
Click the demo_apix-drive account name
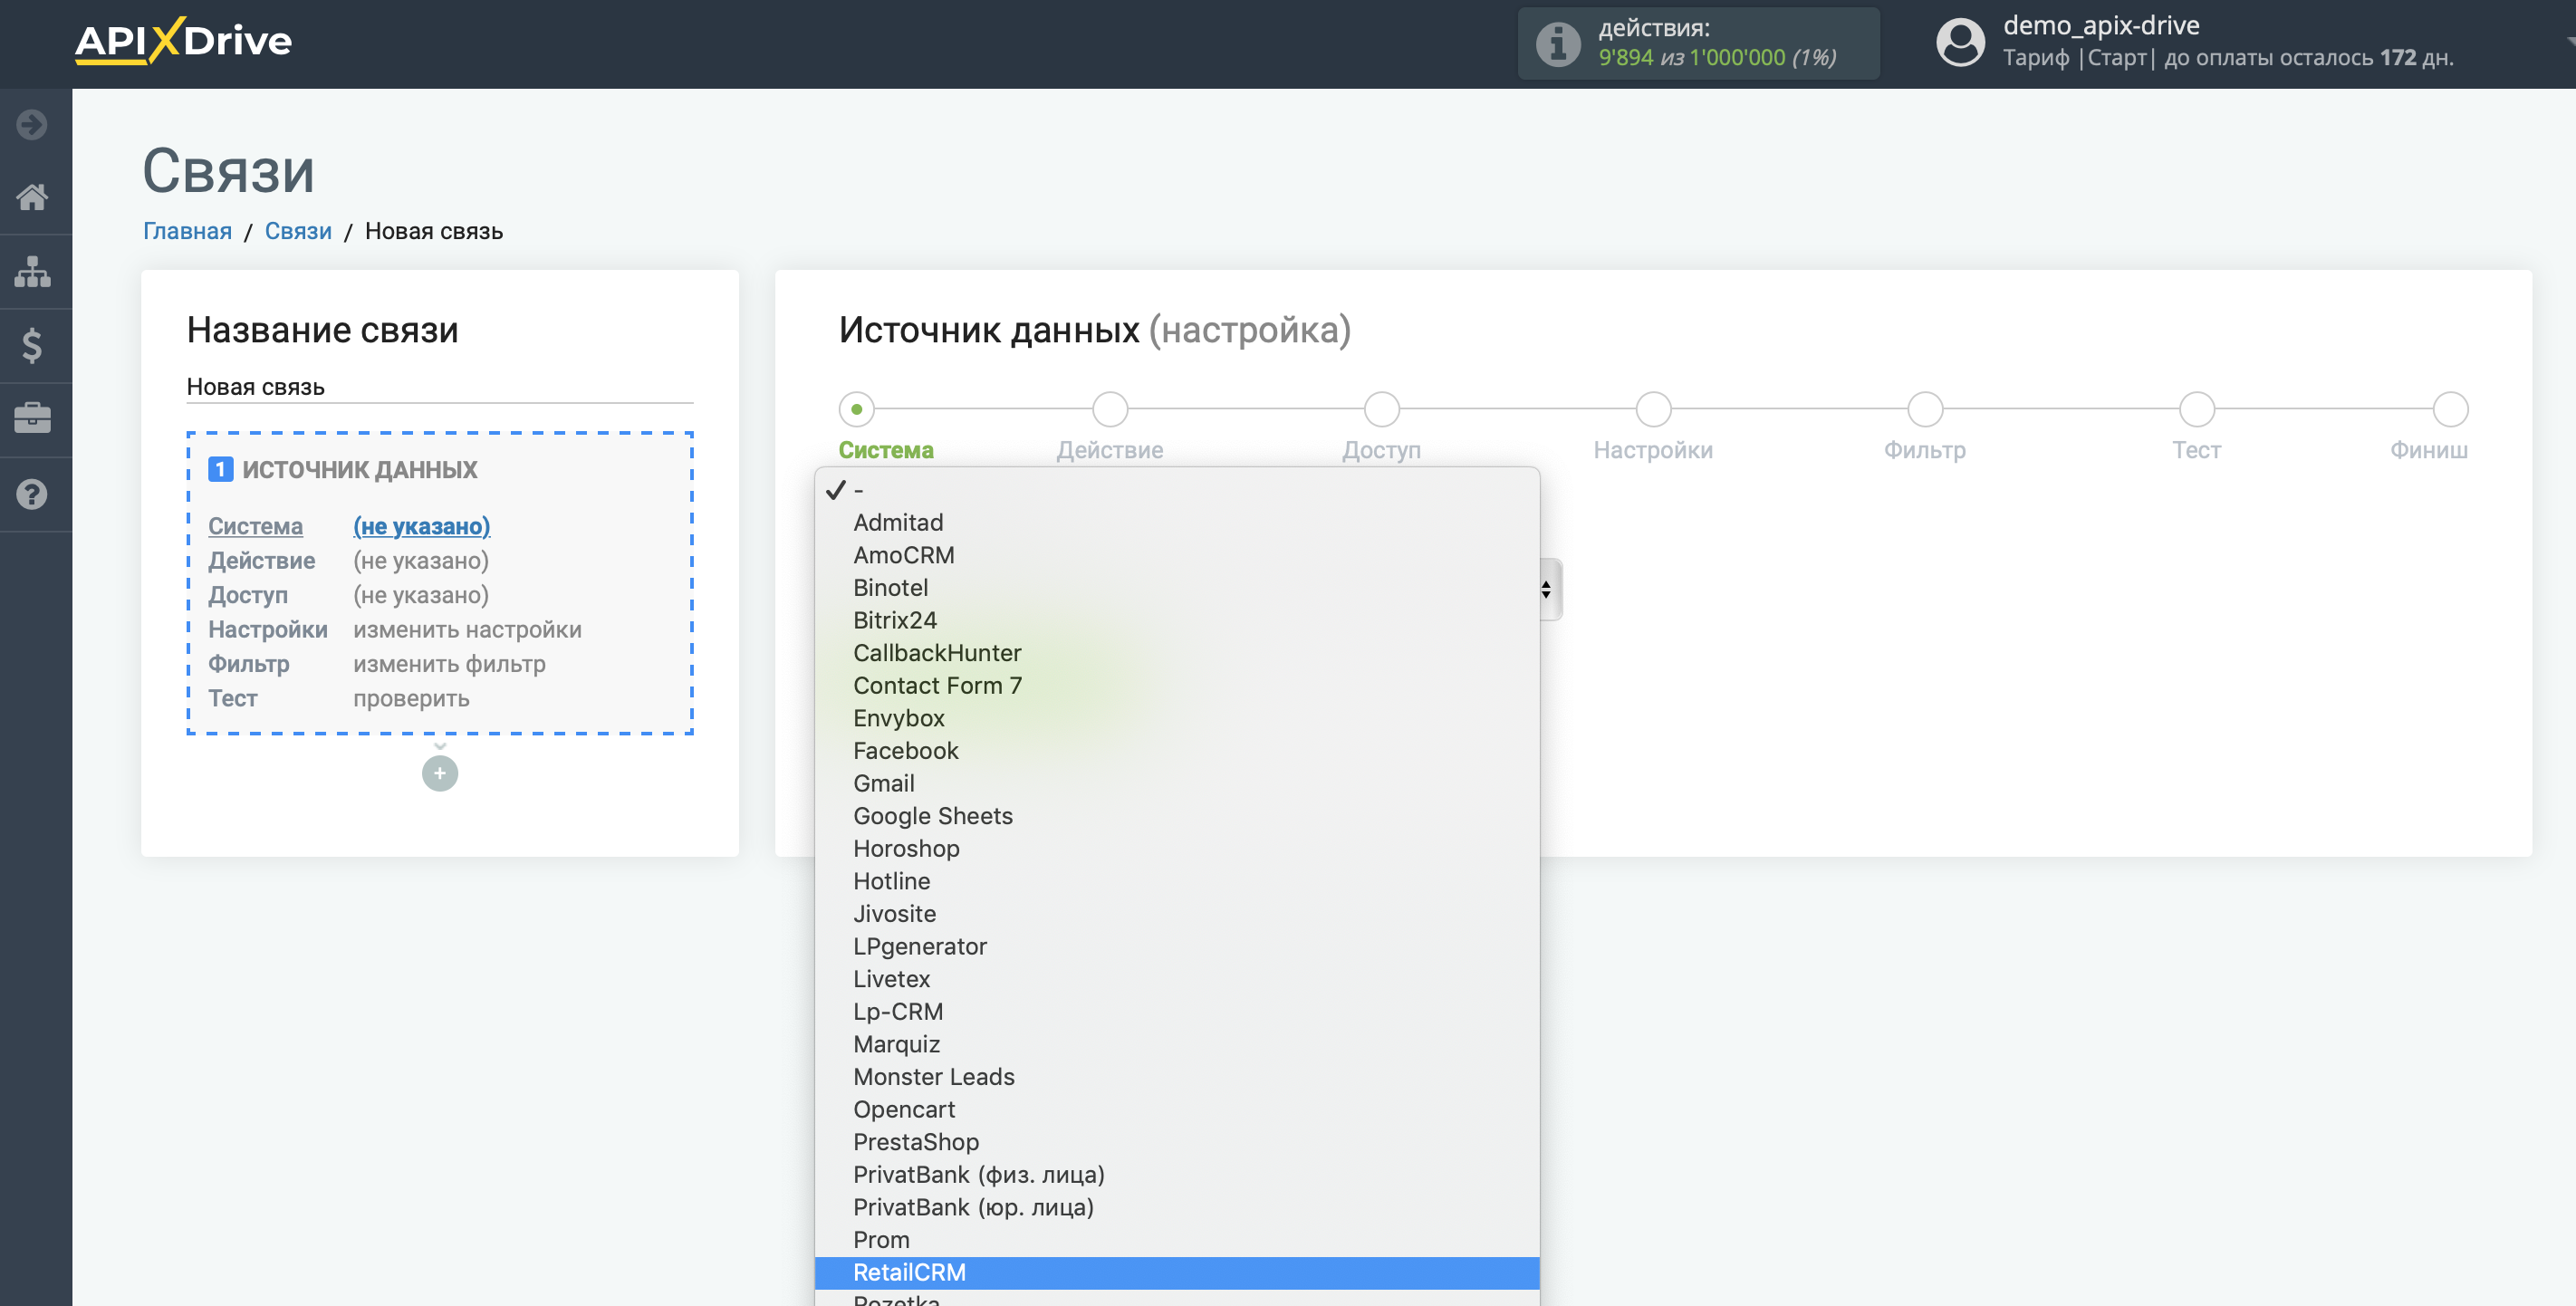(x=2101, y=25)
